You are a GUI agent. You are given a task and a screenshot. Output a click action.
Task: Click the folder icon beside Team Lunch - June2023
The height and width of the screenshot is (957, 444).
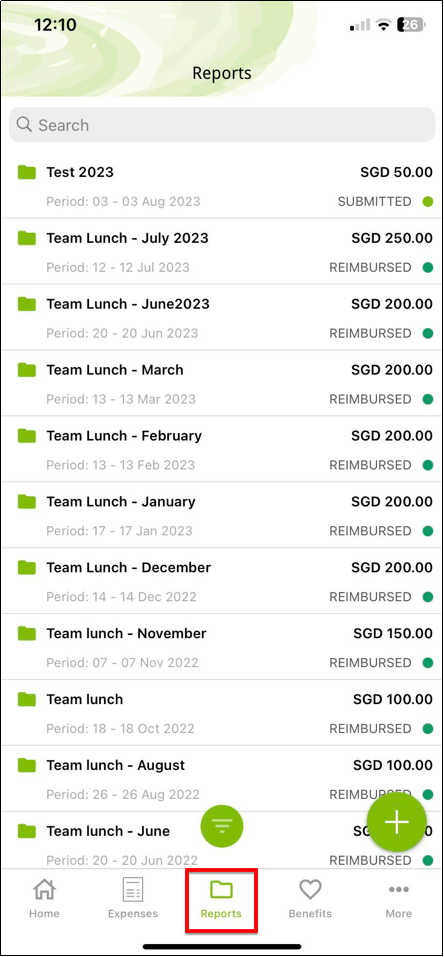click(27, 303)
